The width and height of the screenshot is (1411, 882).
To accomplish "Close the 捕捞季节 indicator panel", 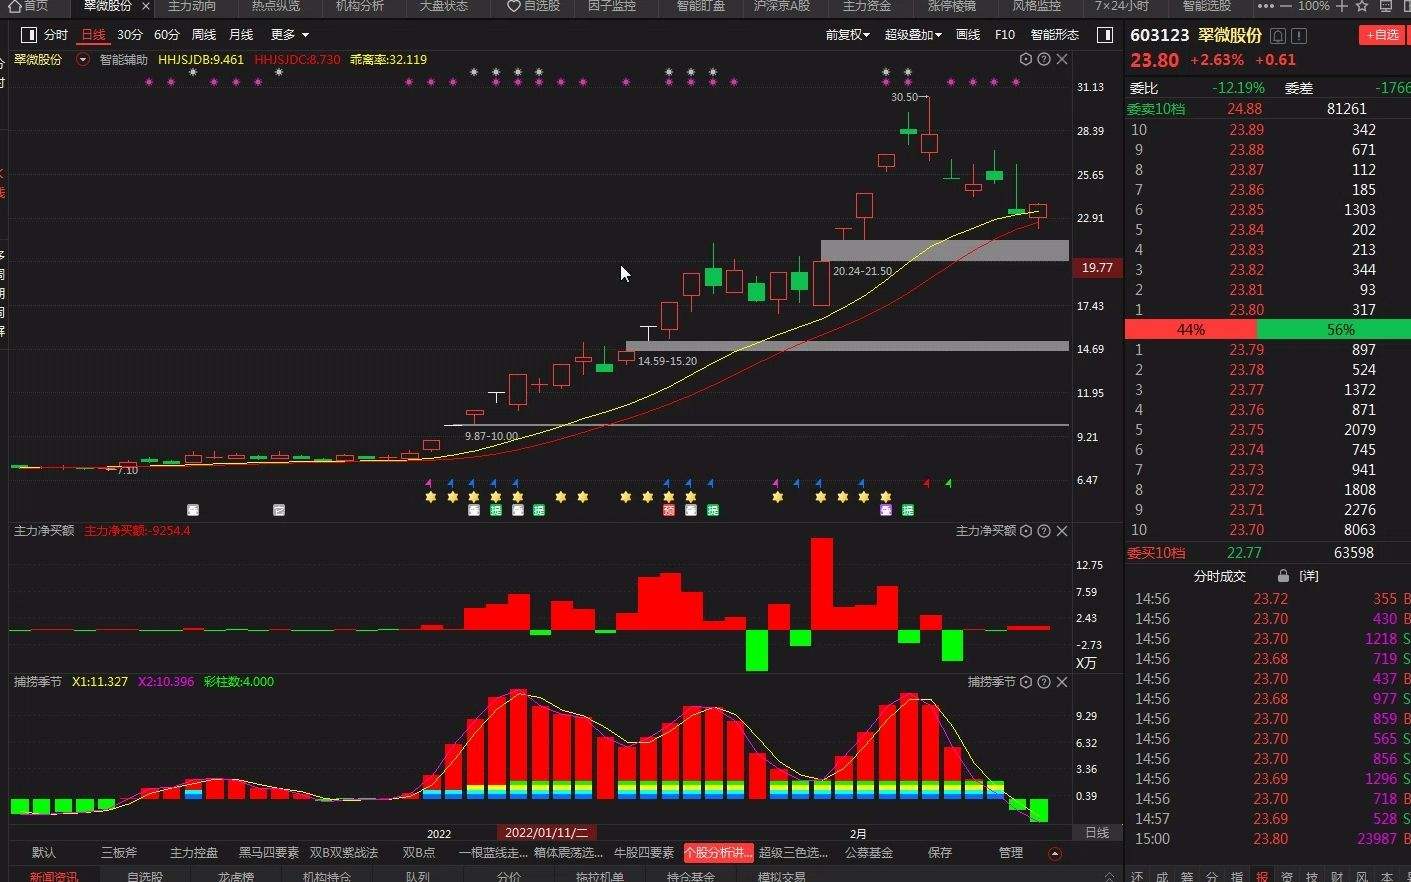I will pyautogui.click(x=1062, y=682).
